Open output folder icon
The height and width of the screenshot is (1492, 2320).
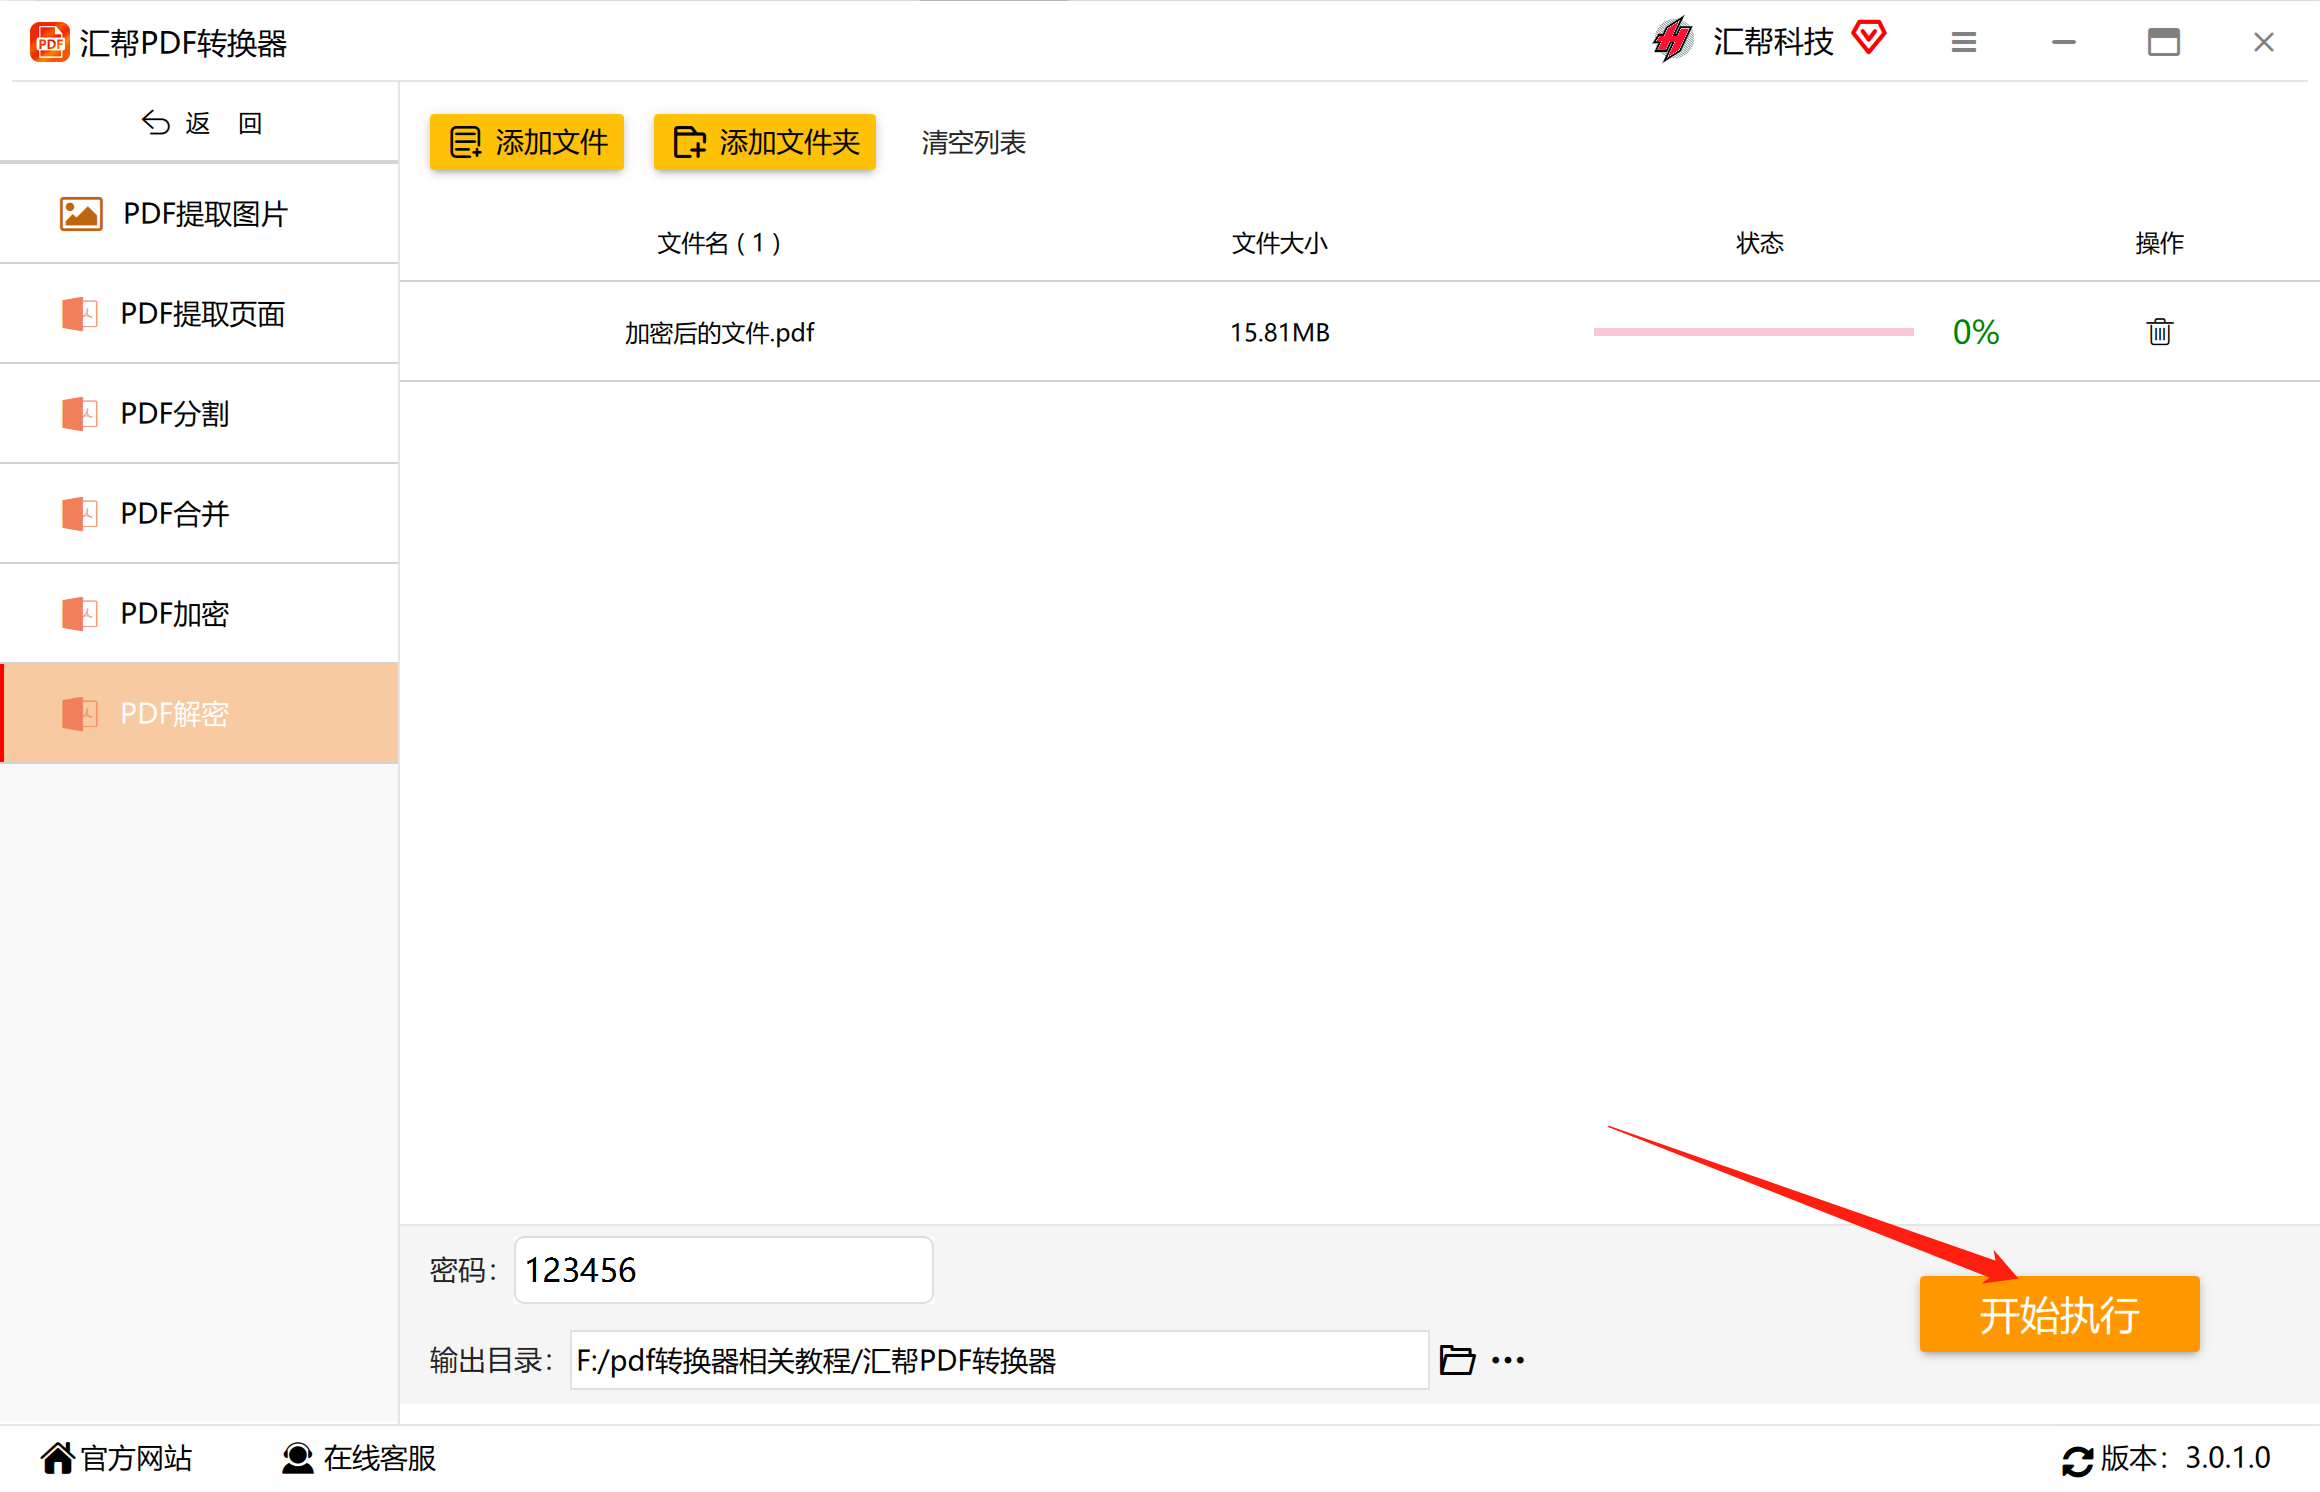pyautogui.click(x=1457, y=1360)
